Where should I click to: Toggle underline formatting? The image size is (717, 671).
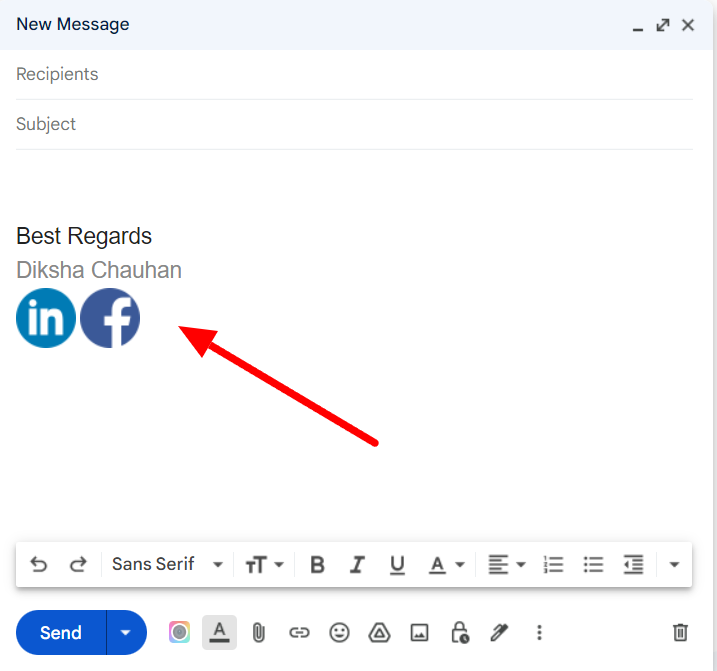pos(397,564)
